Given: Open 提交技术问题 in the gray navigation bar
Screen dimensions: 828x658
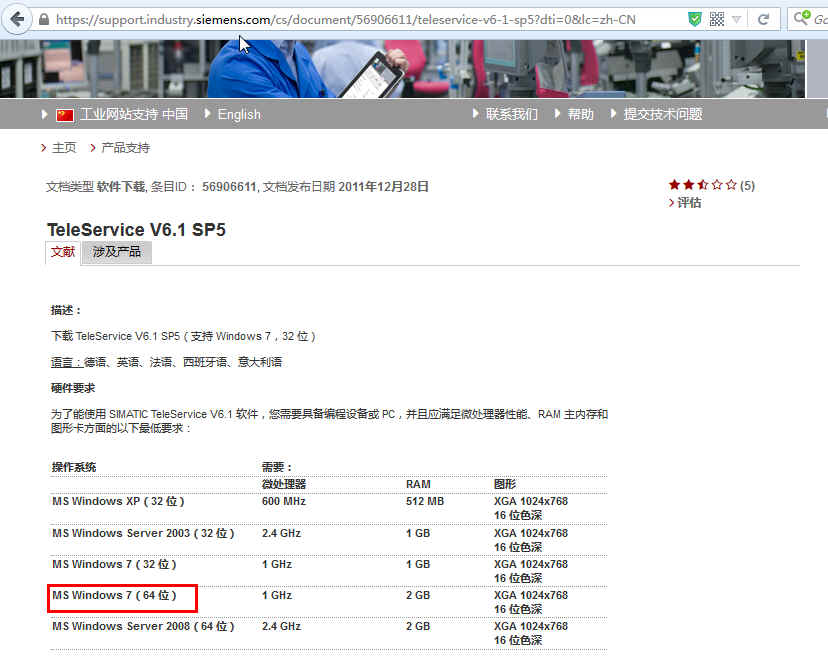Looking at the screenshot, I should [x=662, y=114].
